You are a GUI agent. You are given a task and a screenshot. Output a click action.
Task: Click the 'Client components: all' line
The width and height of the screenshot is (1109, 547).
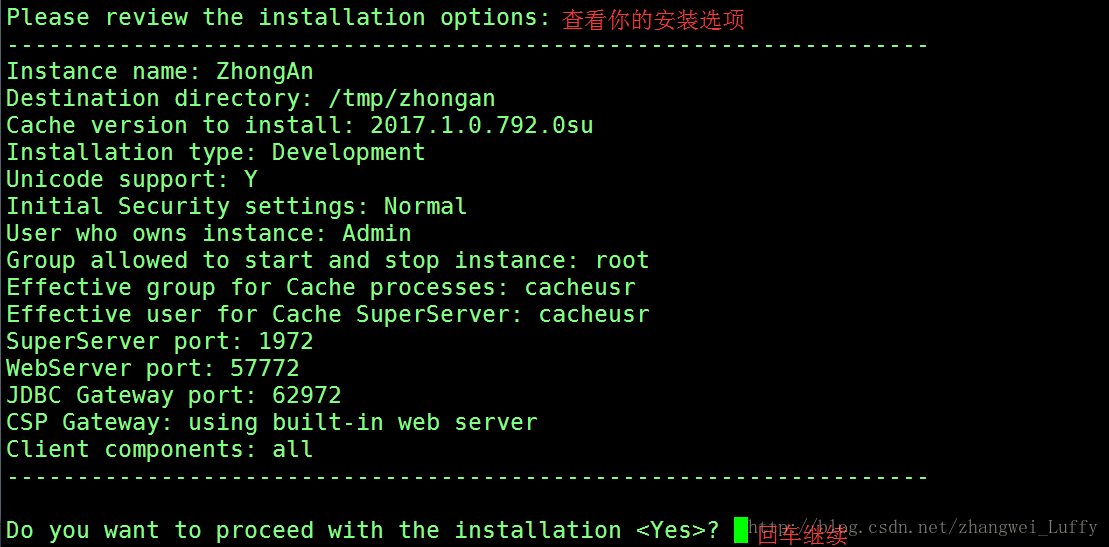[x=160, y=449]
